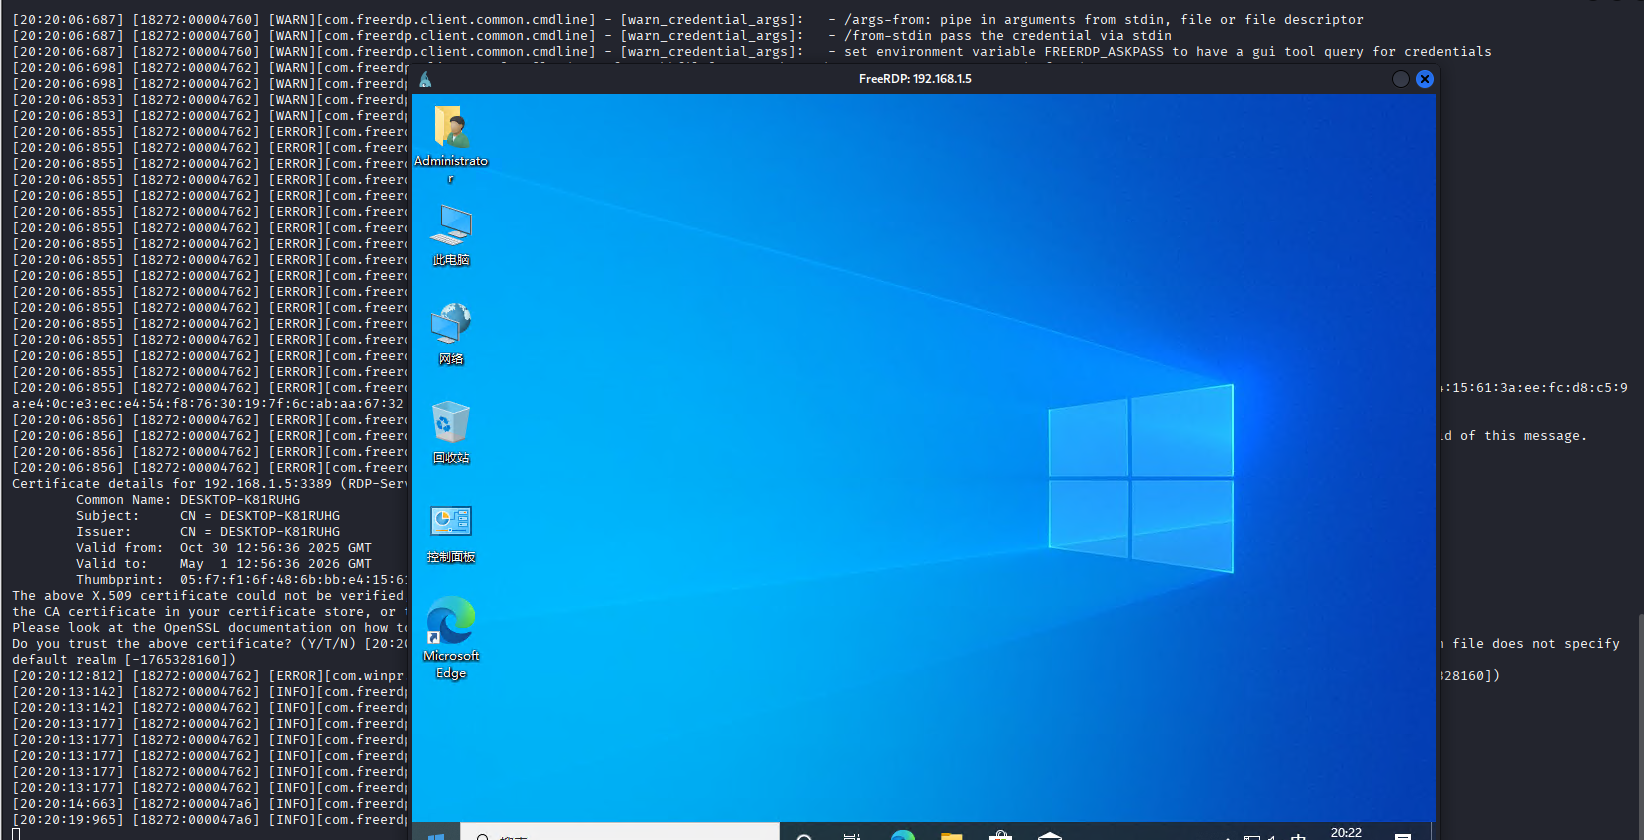Click 'The above X.509 certificate could not be verified'
1644x840 pixels.
(208, 595)
